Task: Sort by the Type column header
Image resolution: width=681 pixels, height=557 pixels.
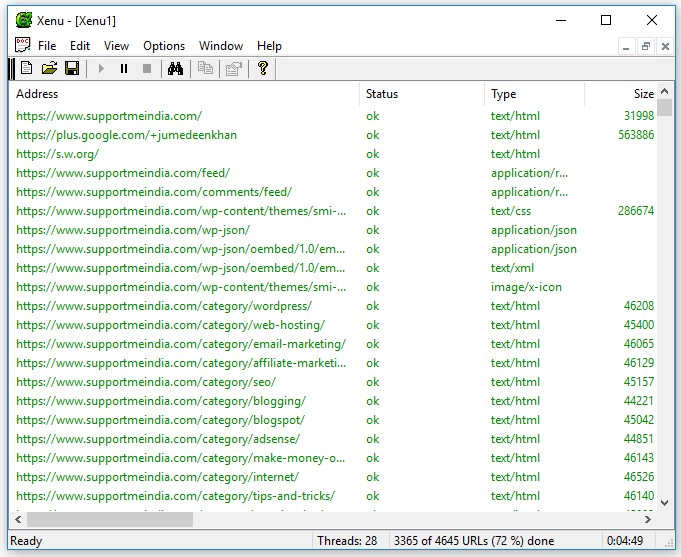Action: 535,94
